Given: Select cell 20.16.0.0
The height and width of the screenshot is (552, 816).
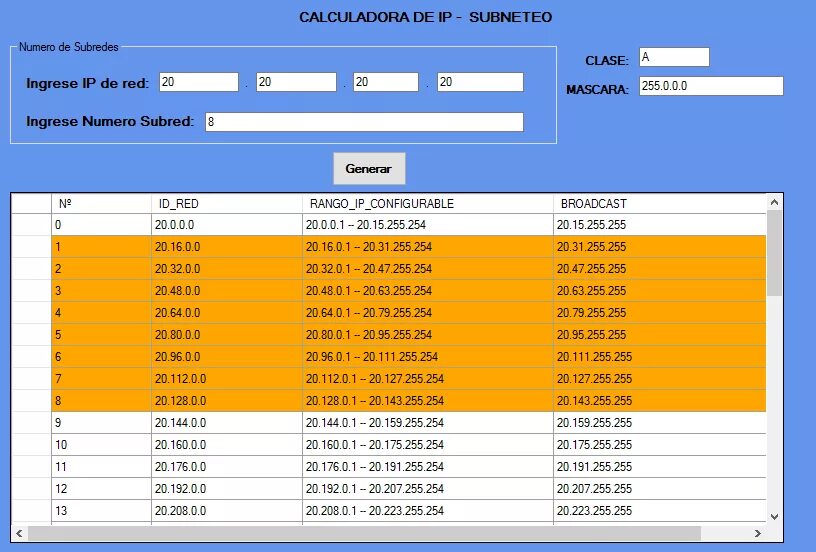Looking at the screenshot, I should [x=227, y=247].
